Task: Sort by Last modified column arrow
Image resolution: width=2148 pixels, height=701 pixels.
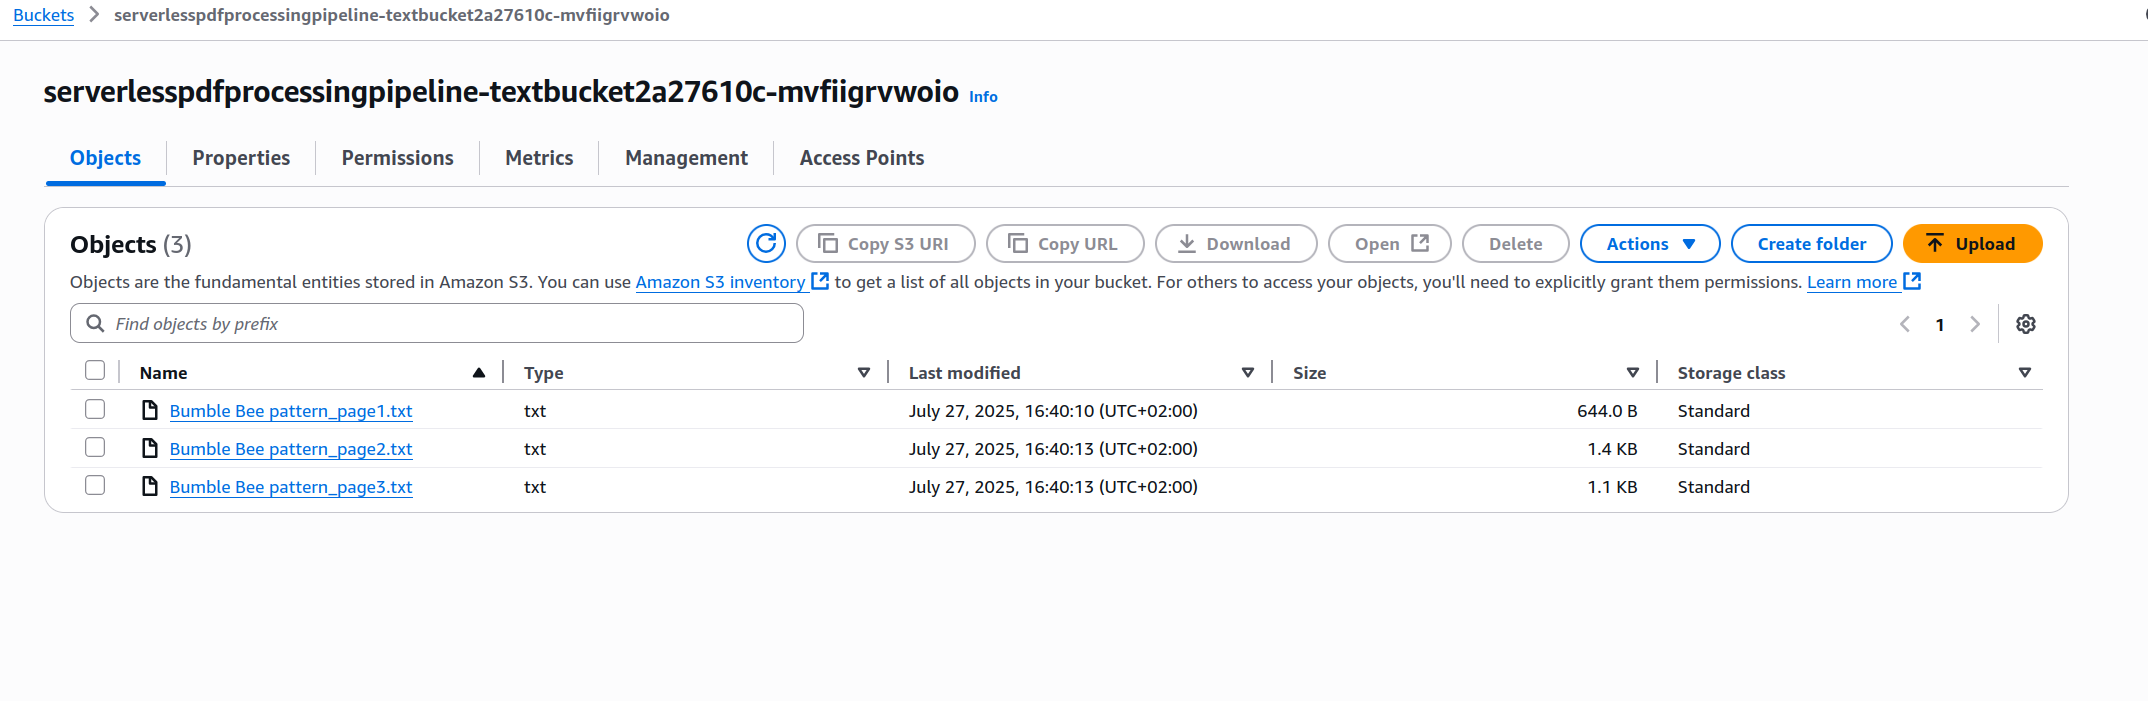Action: (1248, 372)
